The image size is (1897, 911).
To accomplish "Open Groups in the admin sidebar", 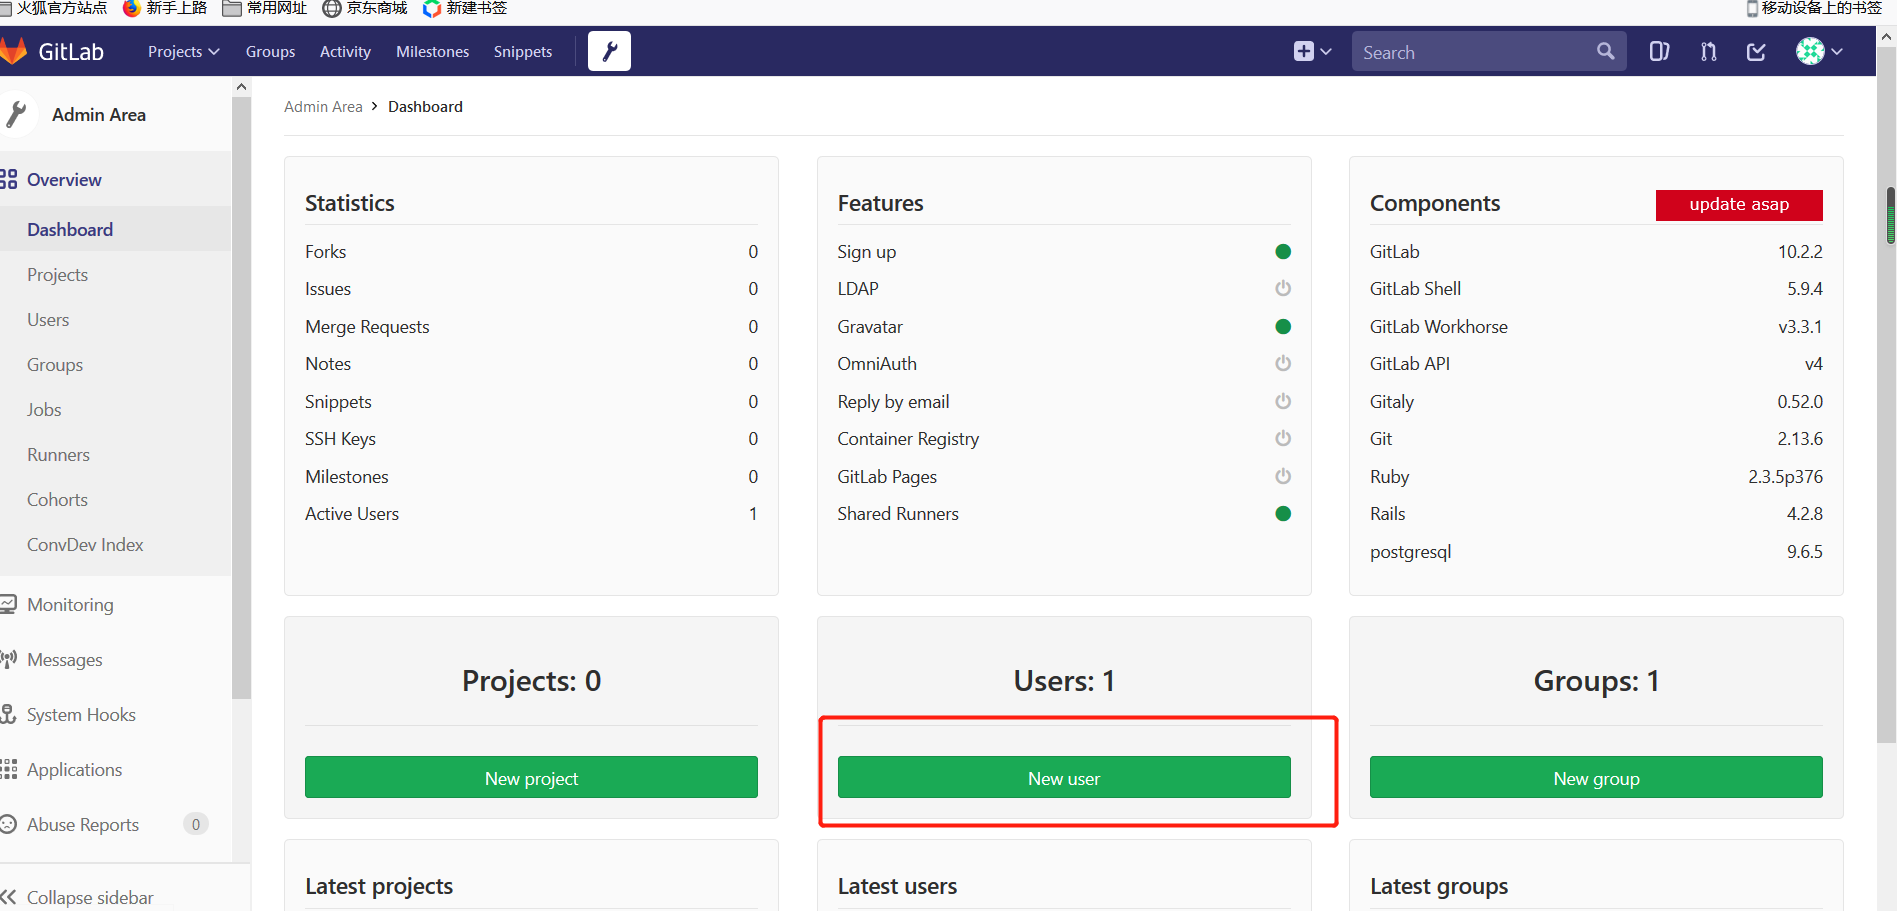I will 55,365.
